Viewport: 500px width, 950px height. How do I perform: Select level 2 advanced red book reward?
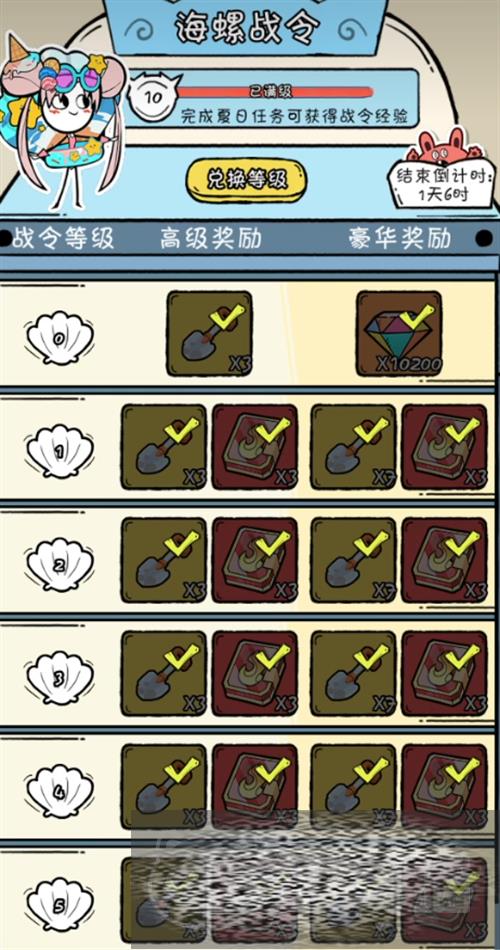click(x=255, y=560)
